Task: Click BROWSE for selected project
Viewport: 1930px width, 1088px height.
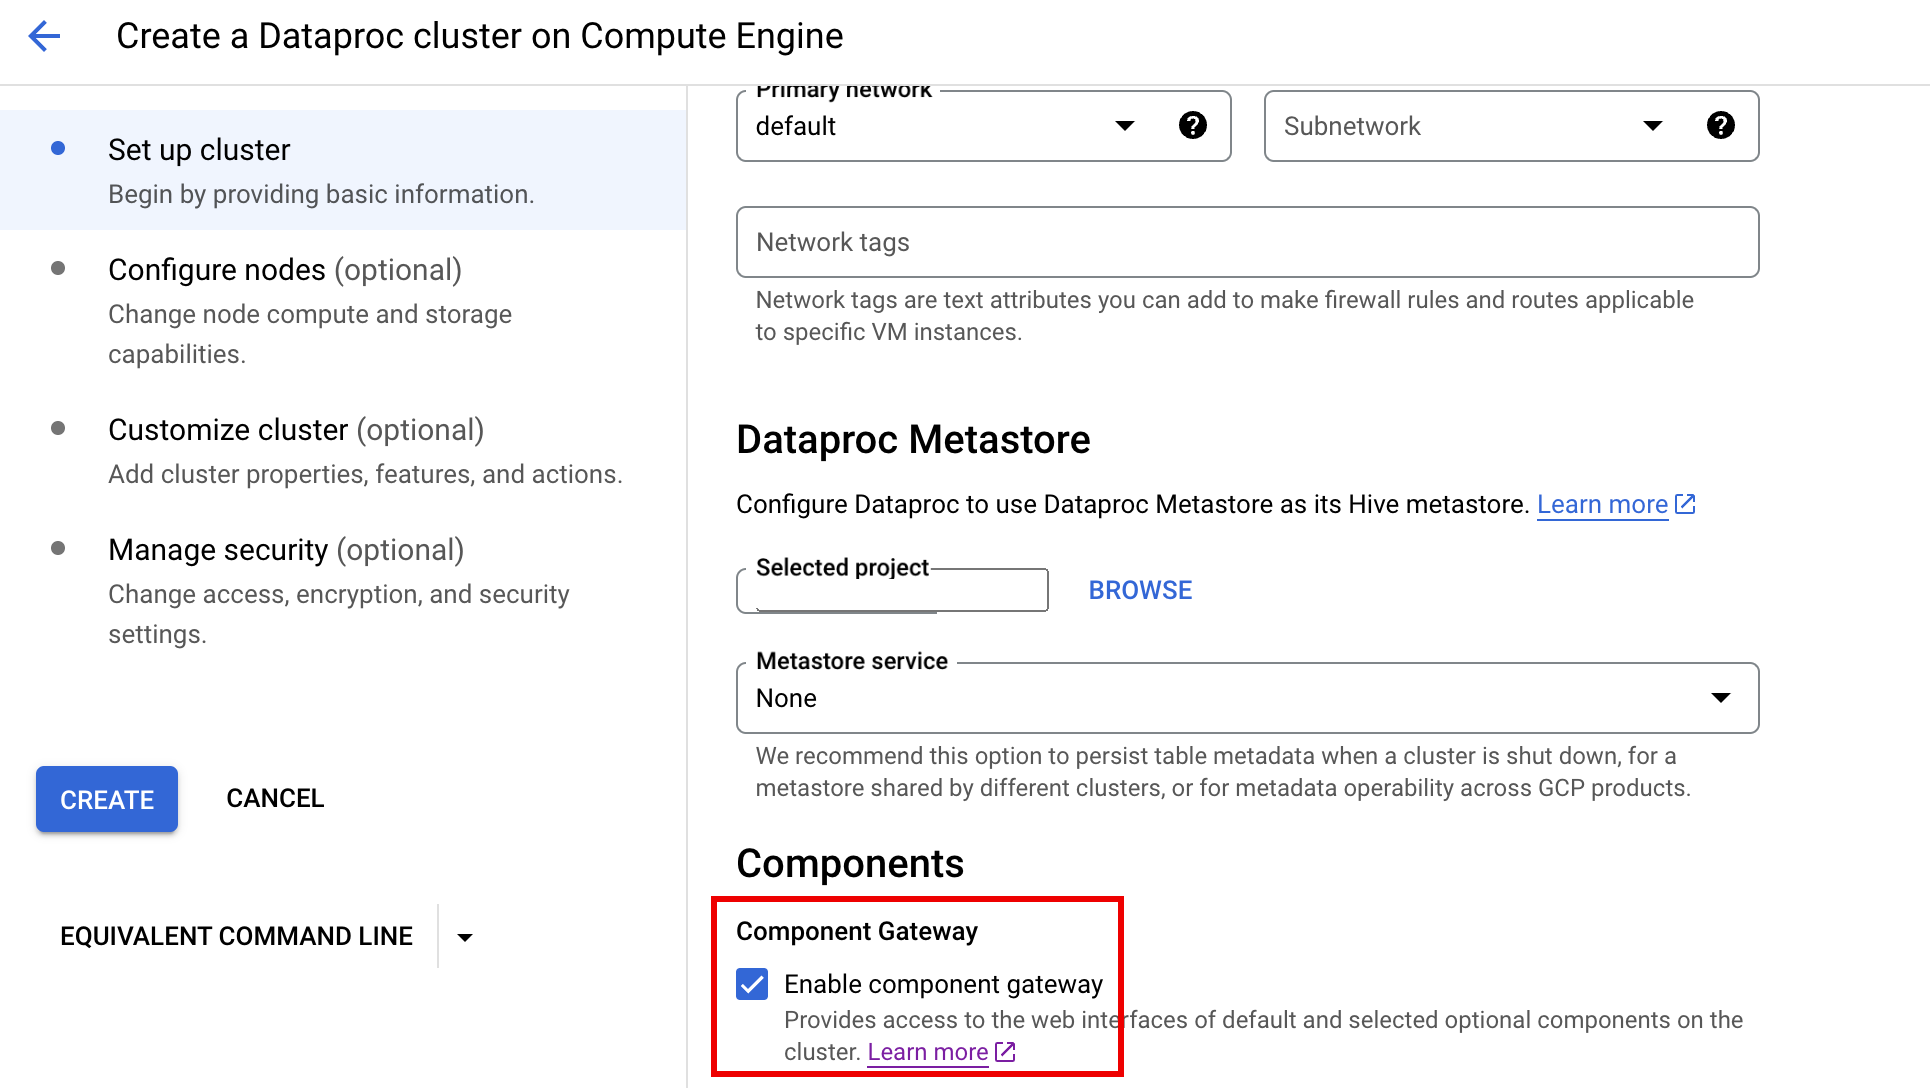Action: [x=1140, y=590]
